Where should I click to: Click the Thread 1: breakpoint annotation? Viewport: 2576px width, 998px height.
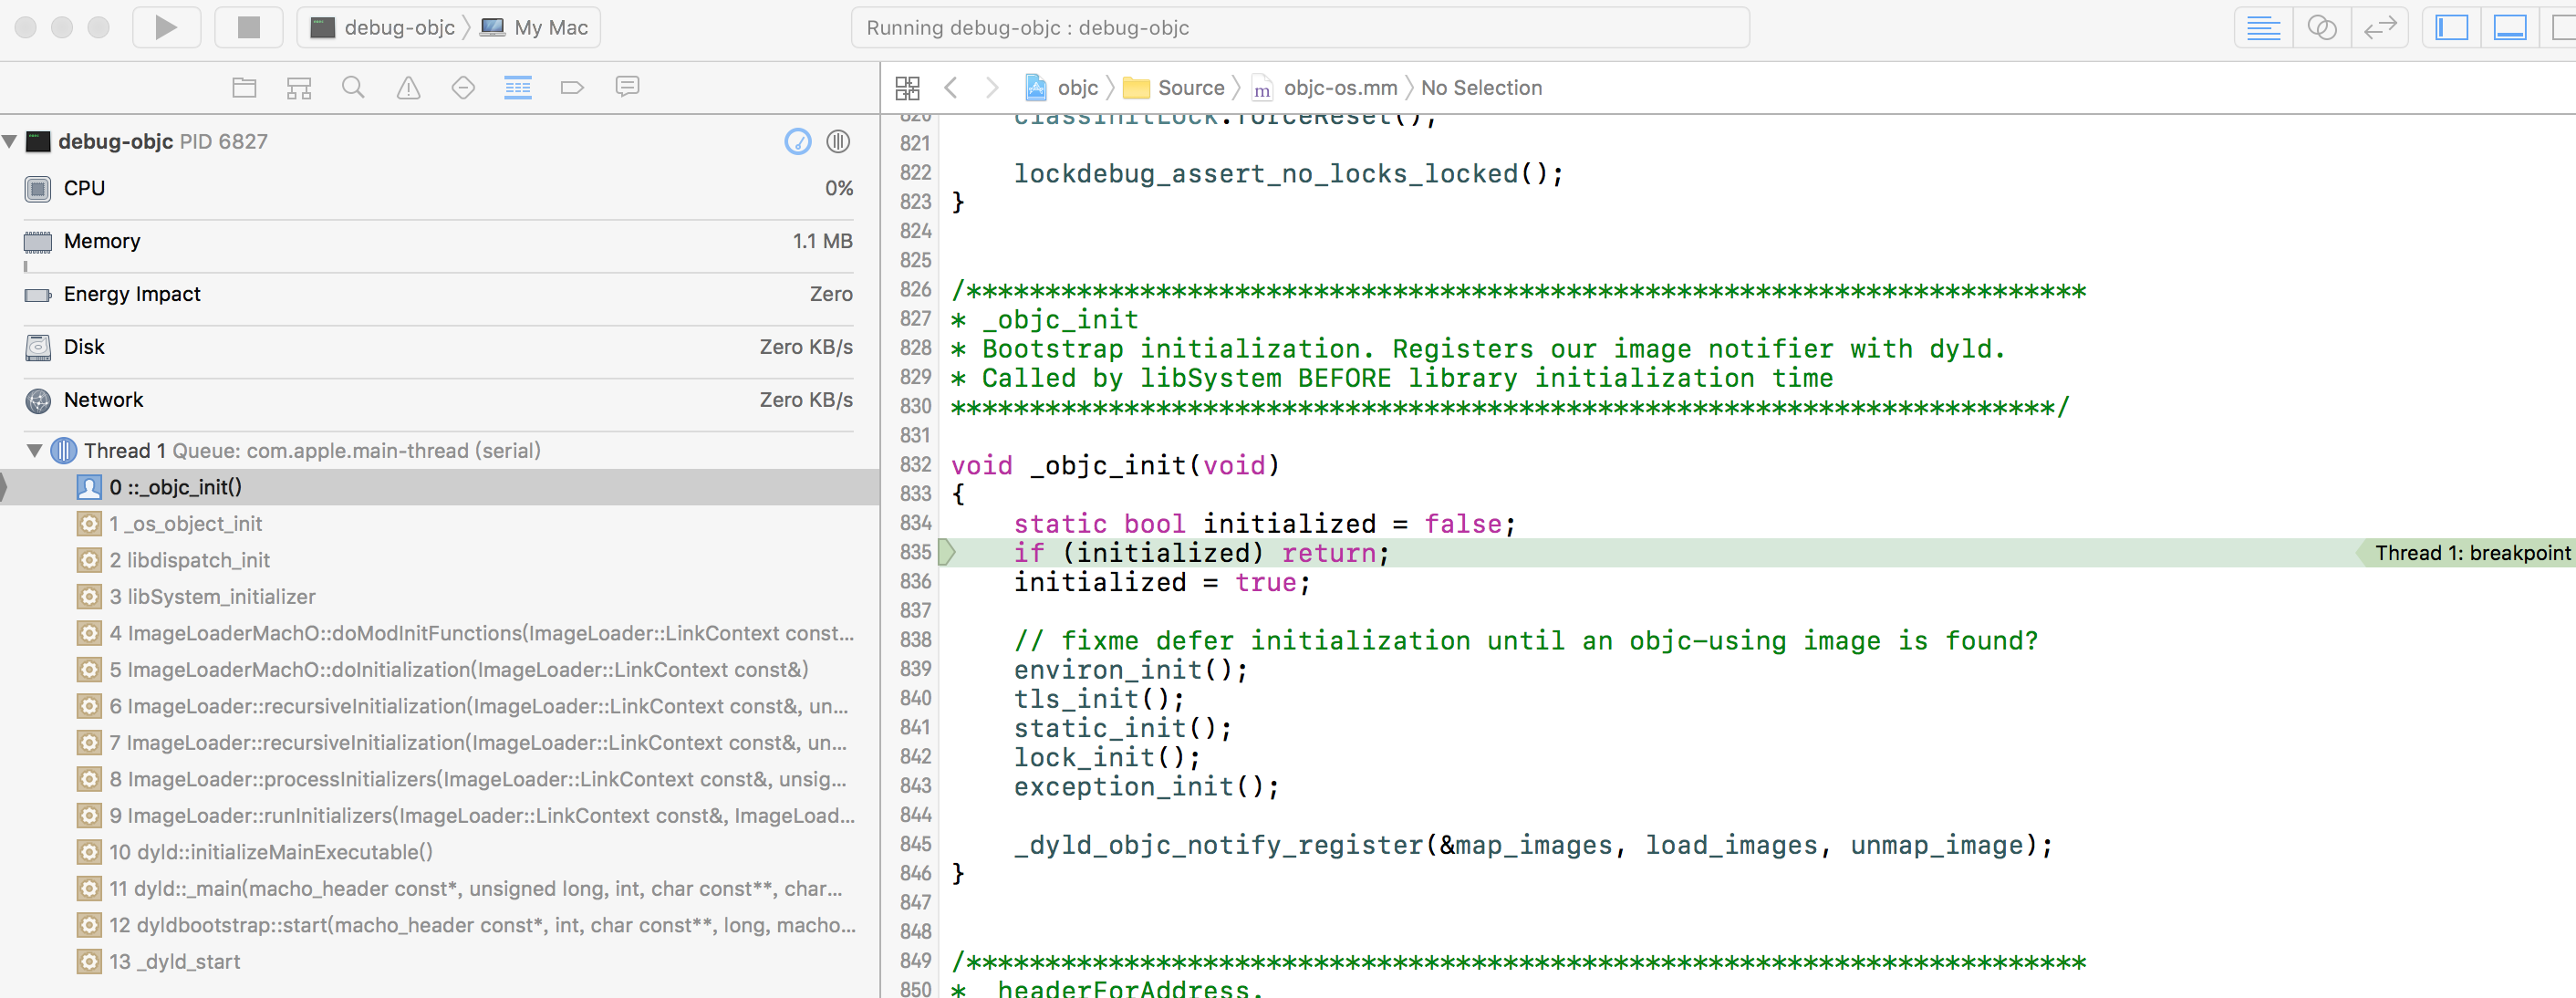point(2471,553)
